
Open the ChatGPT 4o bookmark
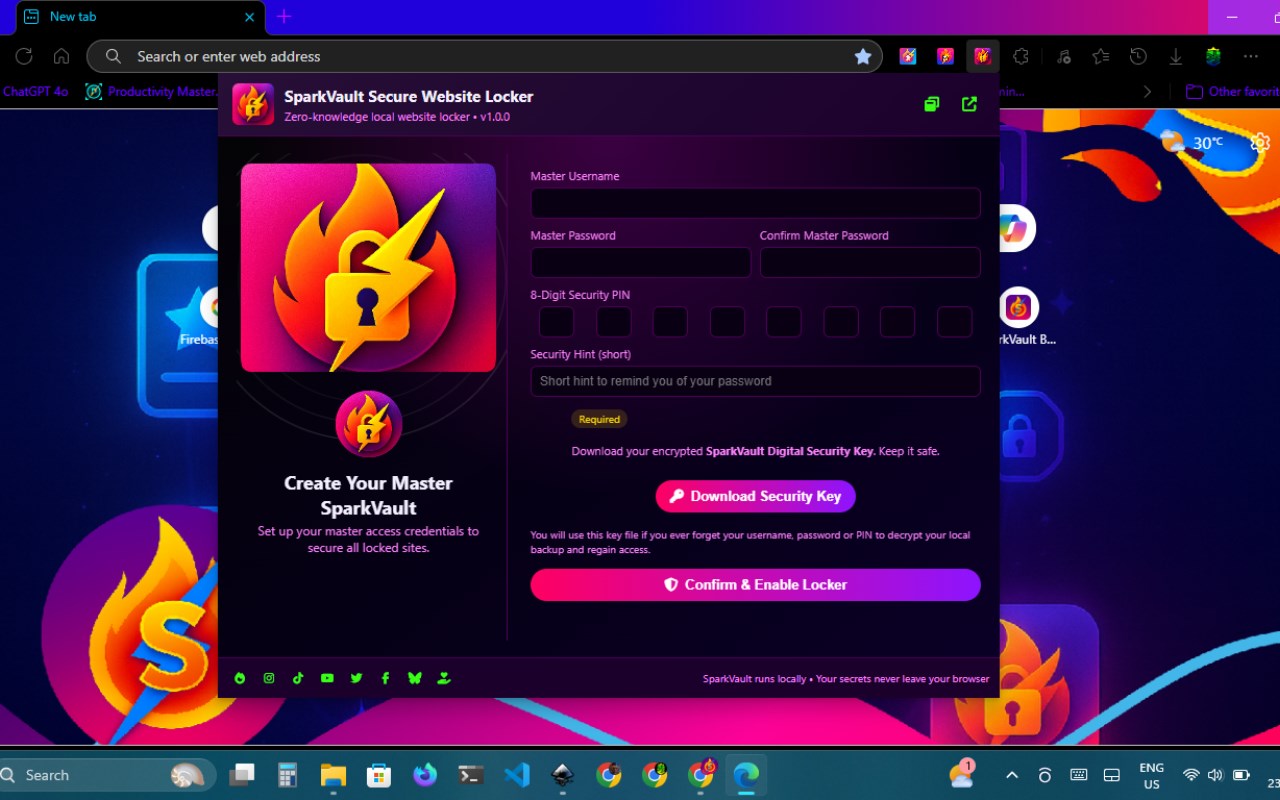click(35, 91)
